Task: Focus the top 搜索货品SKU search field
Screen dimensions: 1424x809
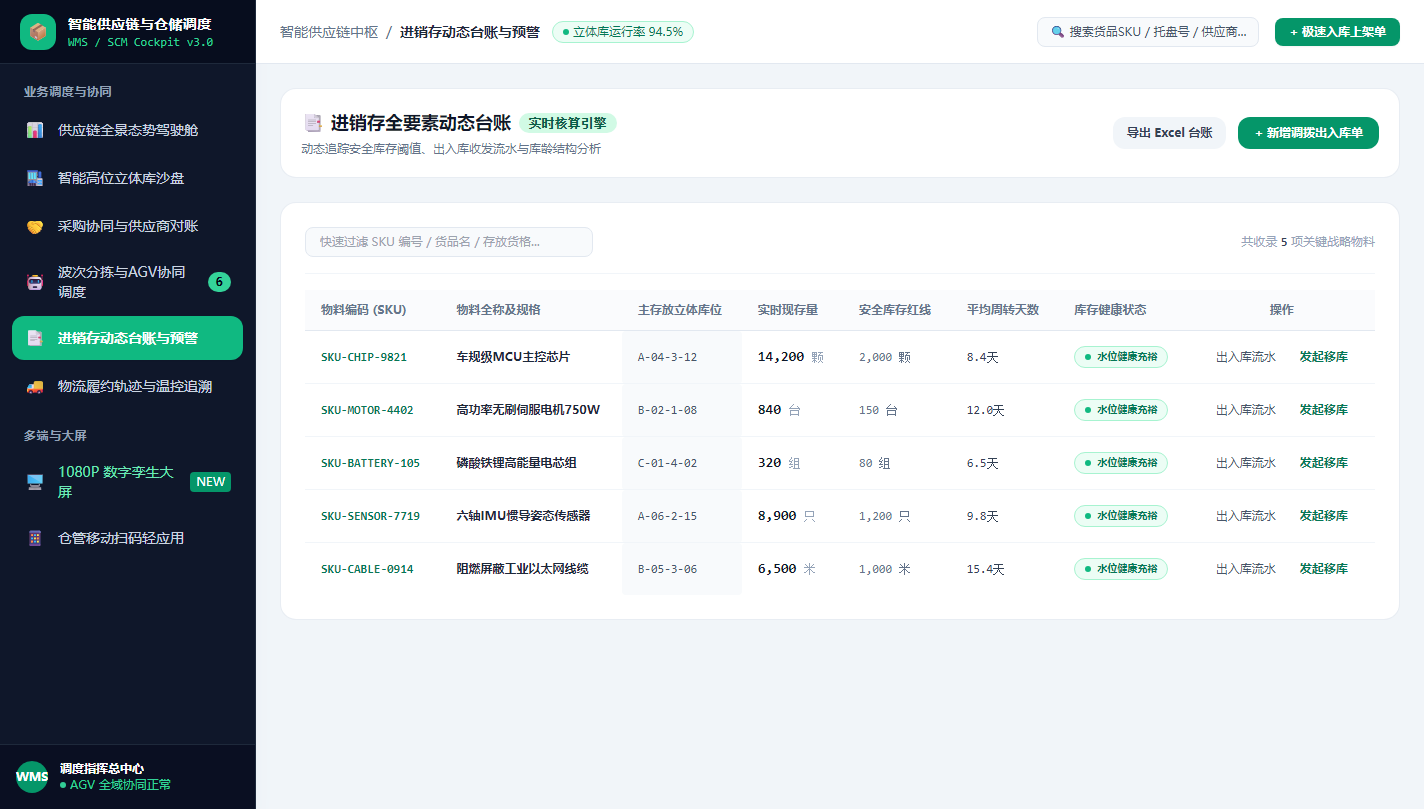Action: 1148,32
